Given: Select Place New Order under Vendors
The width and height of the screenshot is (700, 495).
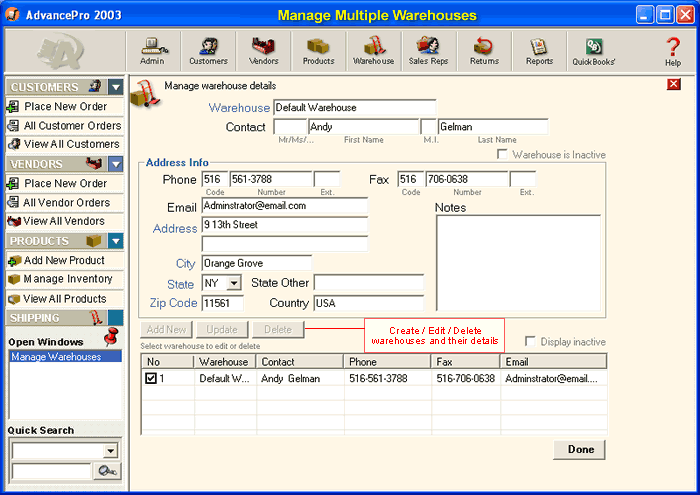Looking at the screenshot, I should (65, 183).
